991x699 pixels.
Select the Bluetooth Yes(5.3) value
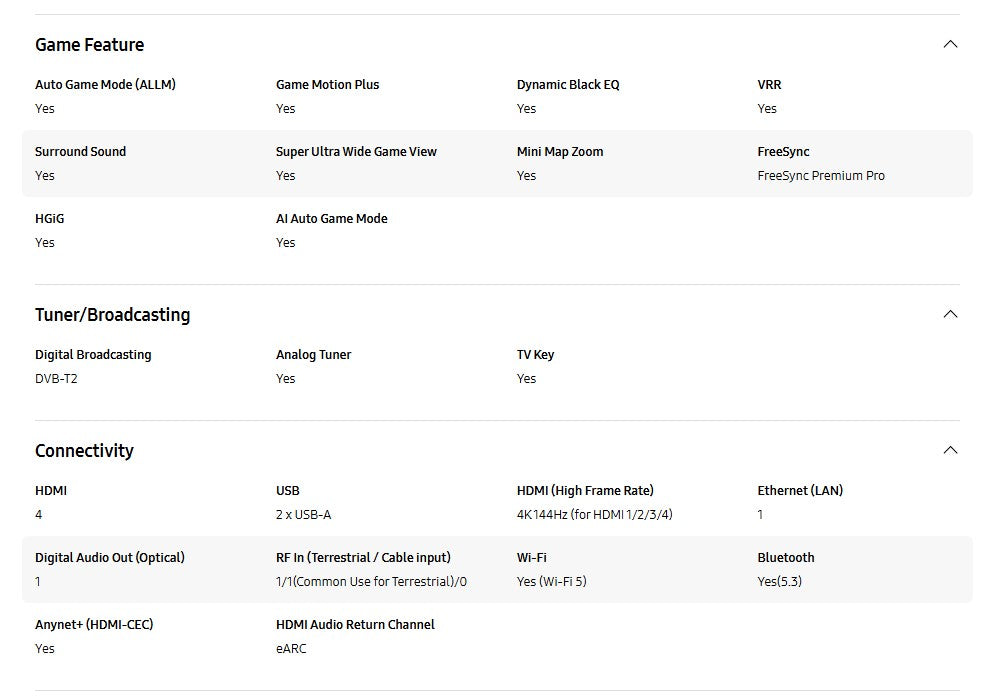(779, 582)
